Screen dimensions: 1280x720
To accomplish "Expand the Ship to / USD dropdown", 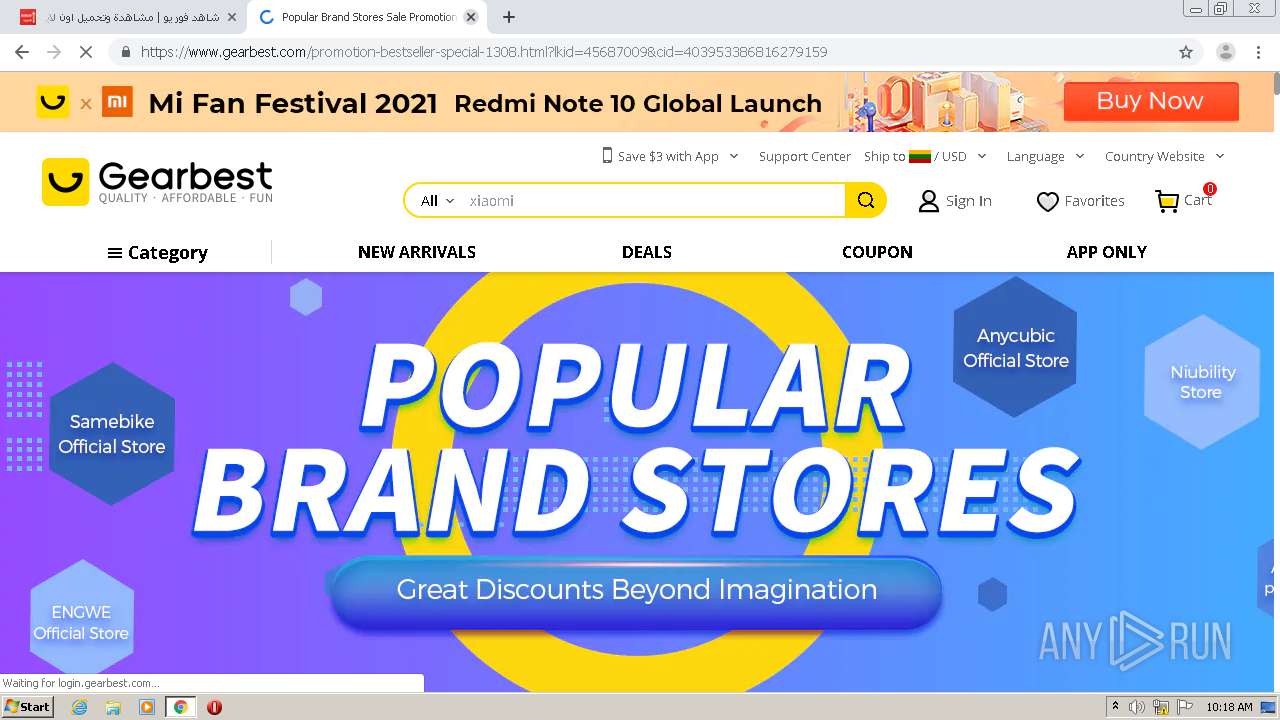I will pos(982,156).
